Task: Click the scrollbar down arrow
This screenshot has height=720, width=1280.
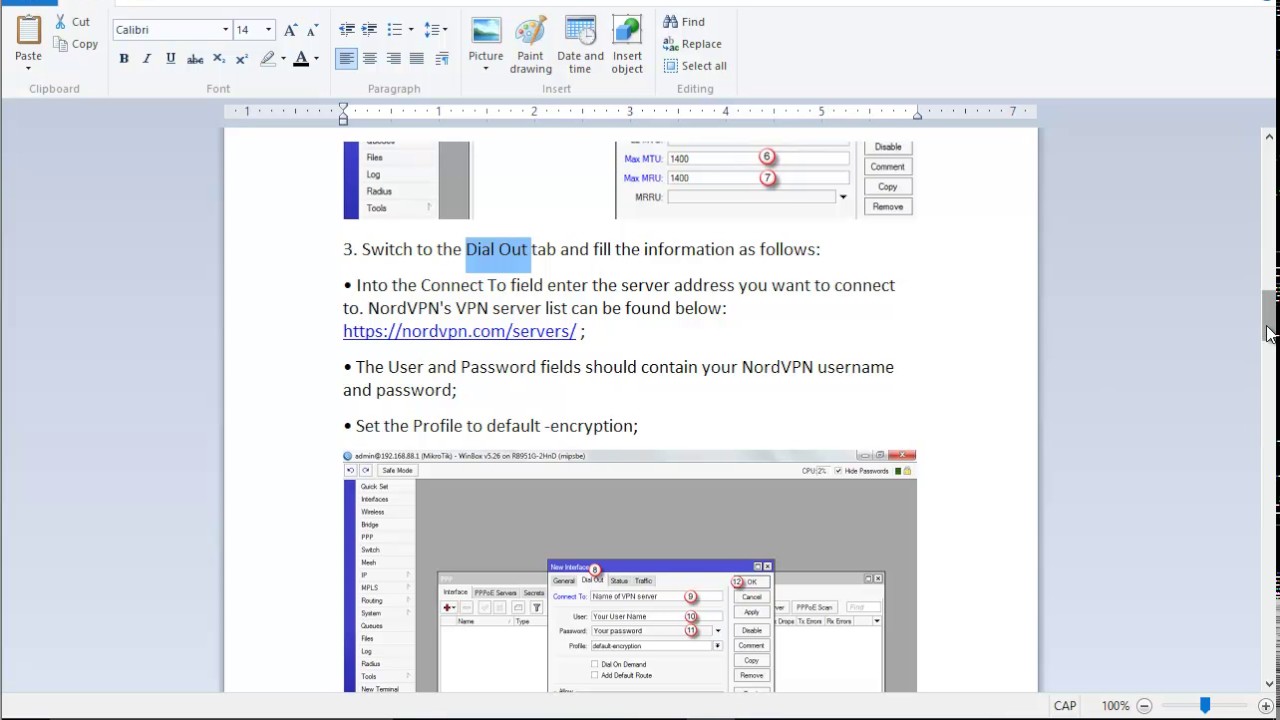Action: point(1269,684)
